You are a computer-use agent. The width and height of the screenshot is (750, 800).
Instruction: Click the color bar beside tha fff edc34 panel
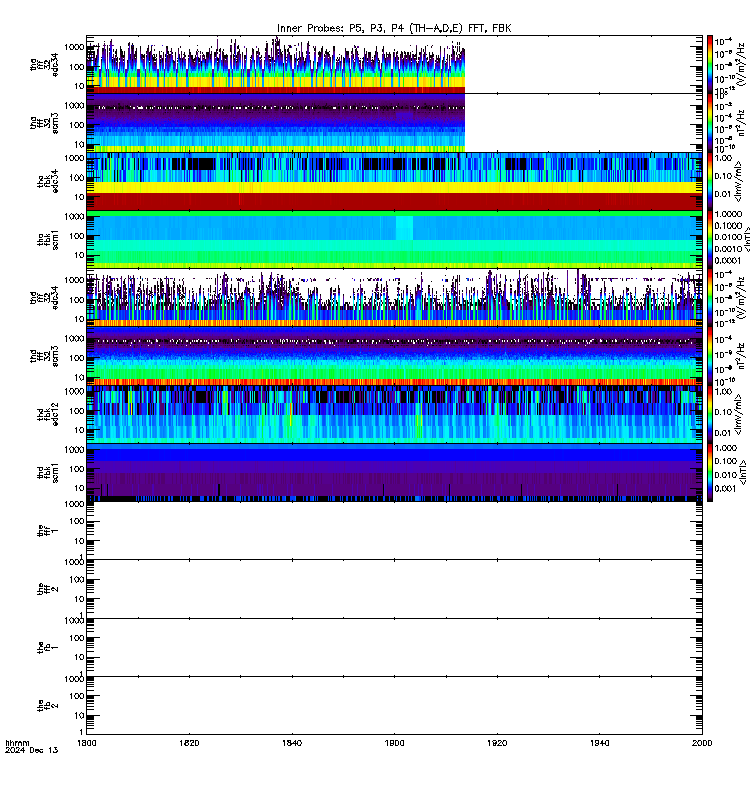(710, 64)
